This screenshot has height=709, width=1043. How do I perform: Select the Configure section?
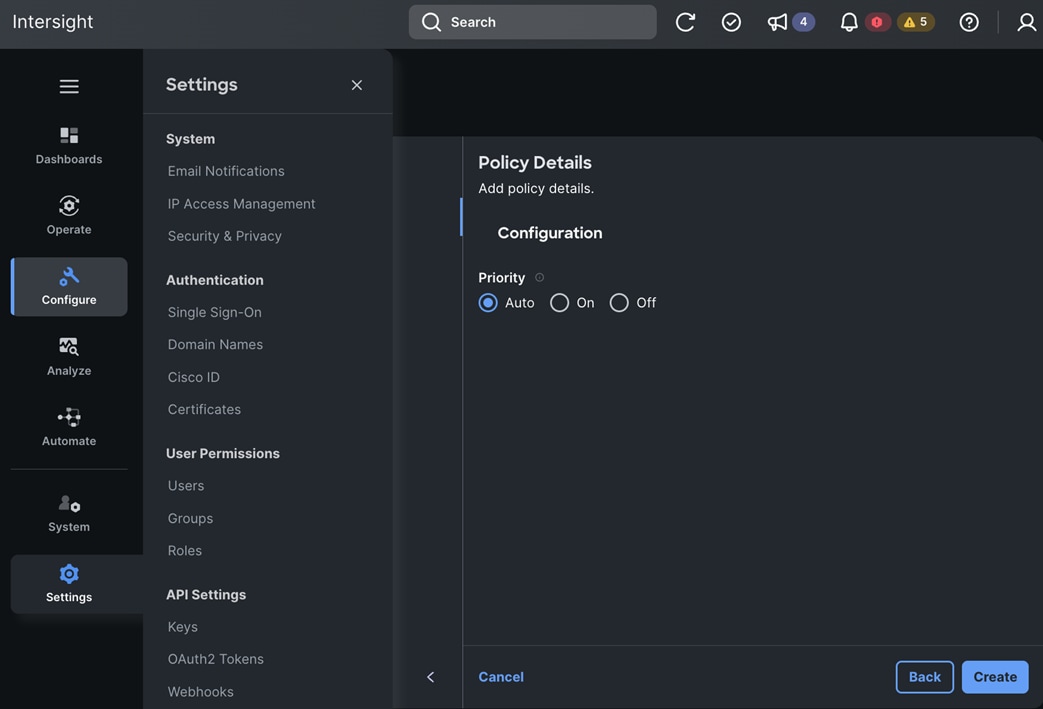pos(69,287)
